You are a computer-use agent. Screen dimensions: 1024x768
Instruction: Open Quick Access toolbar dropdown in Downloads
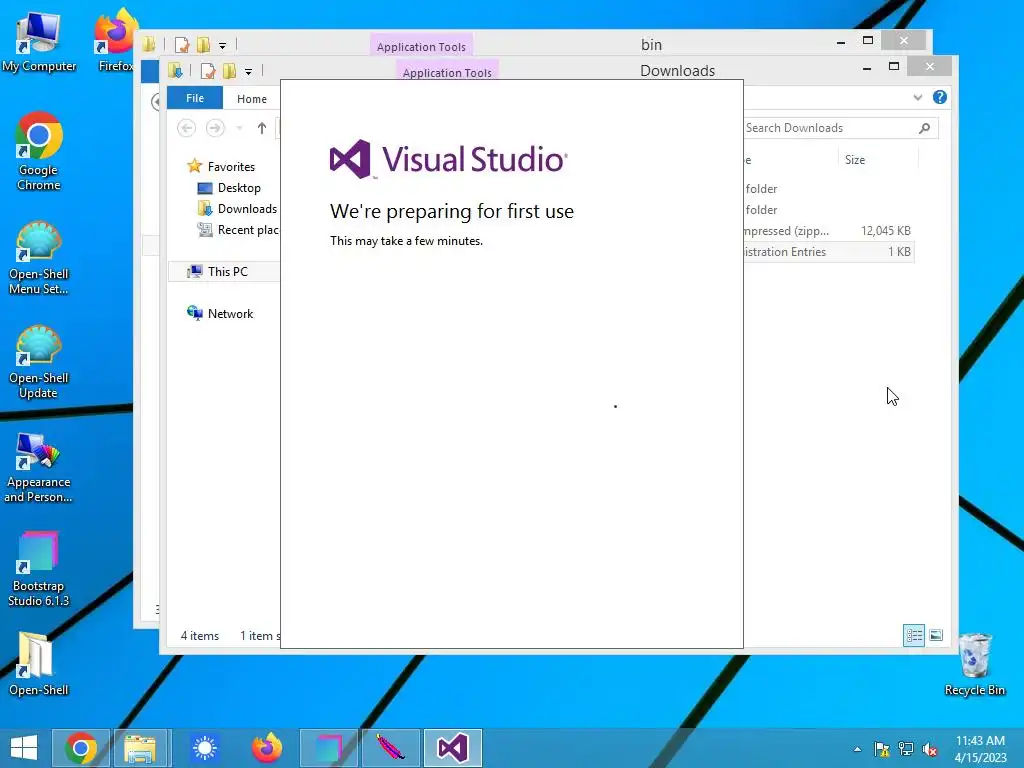pos(248,71)
